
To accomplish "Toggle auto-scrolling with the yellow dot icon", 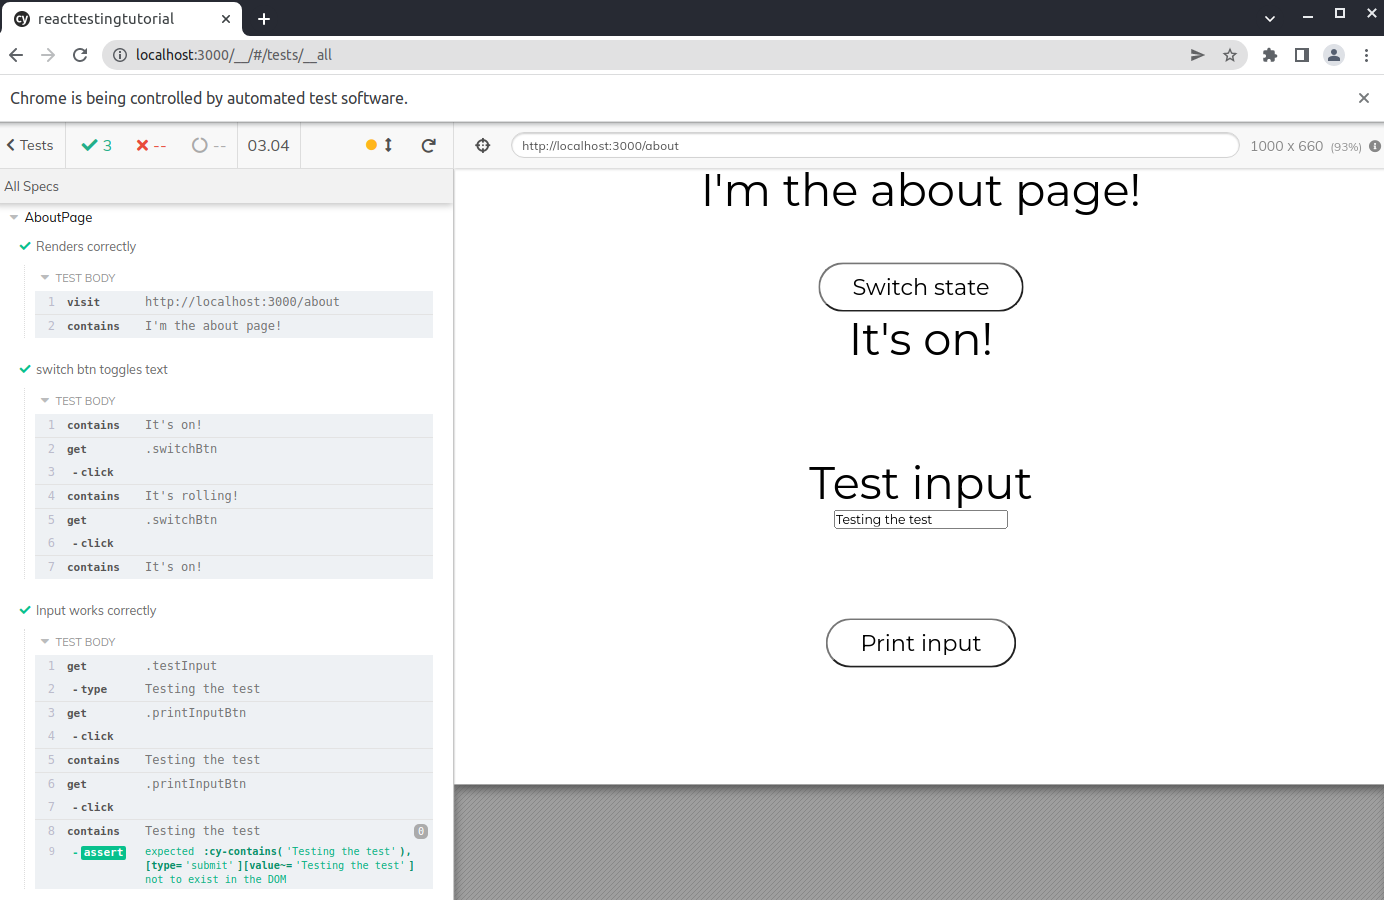I will pyautogui.click(x=379, y=146).
